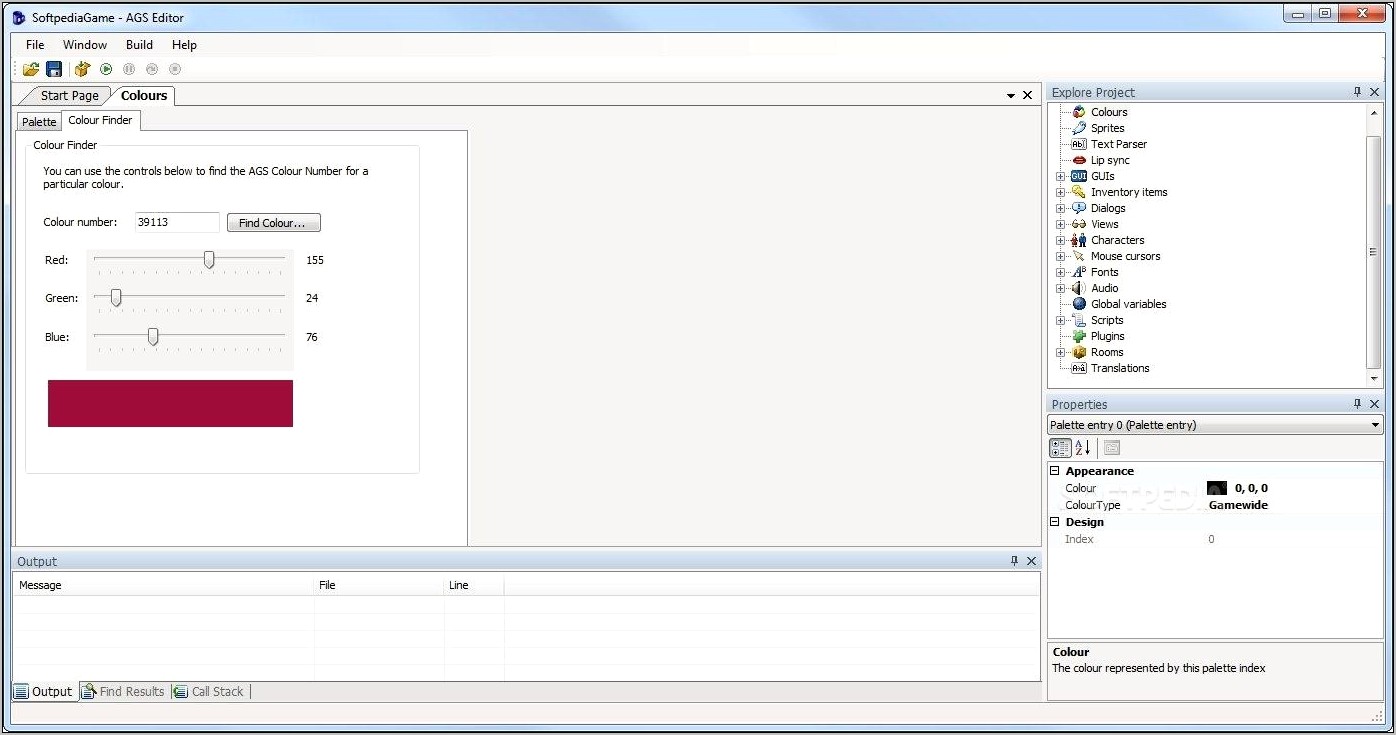Click the greyed Step Into icon

click(152, 69)
